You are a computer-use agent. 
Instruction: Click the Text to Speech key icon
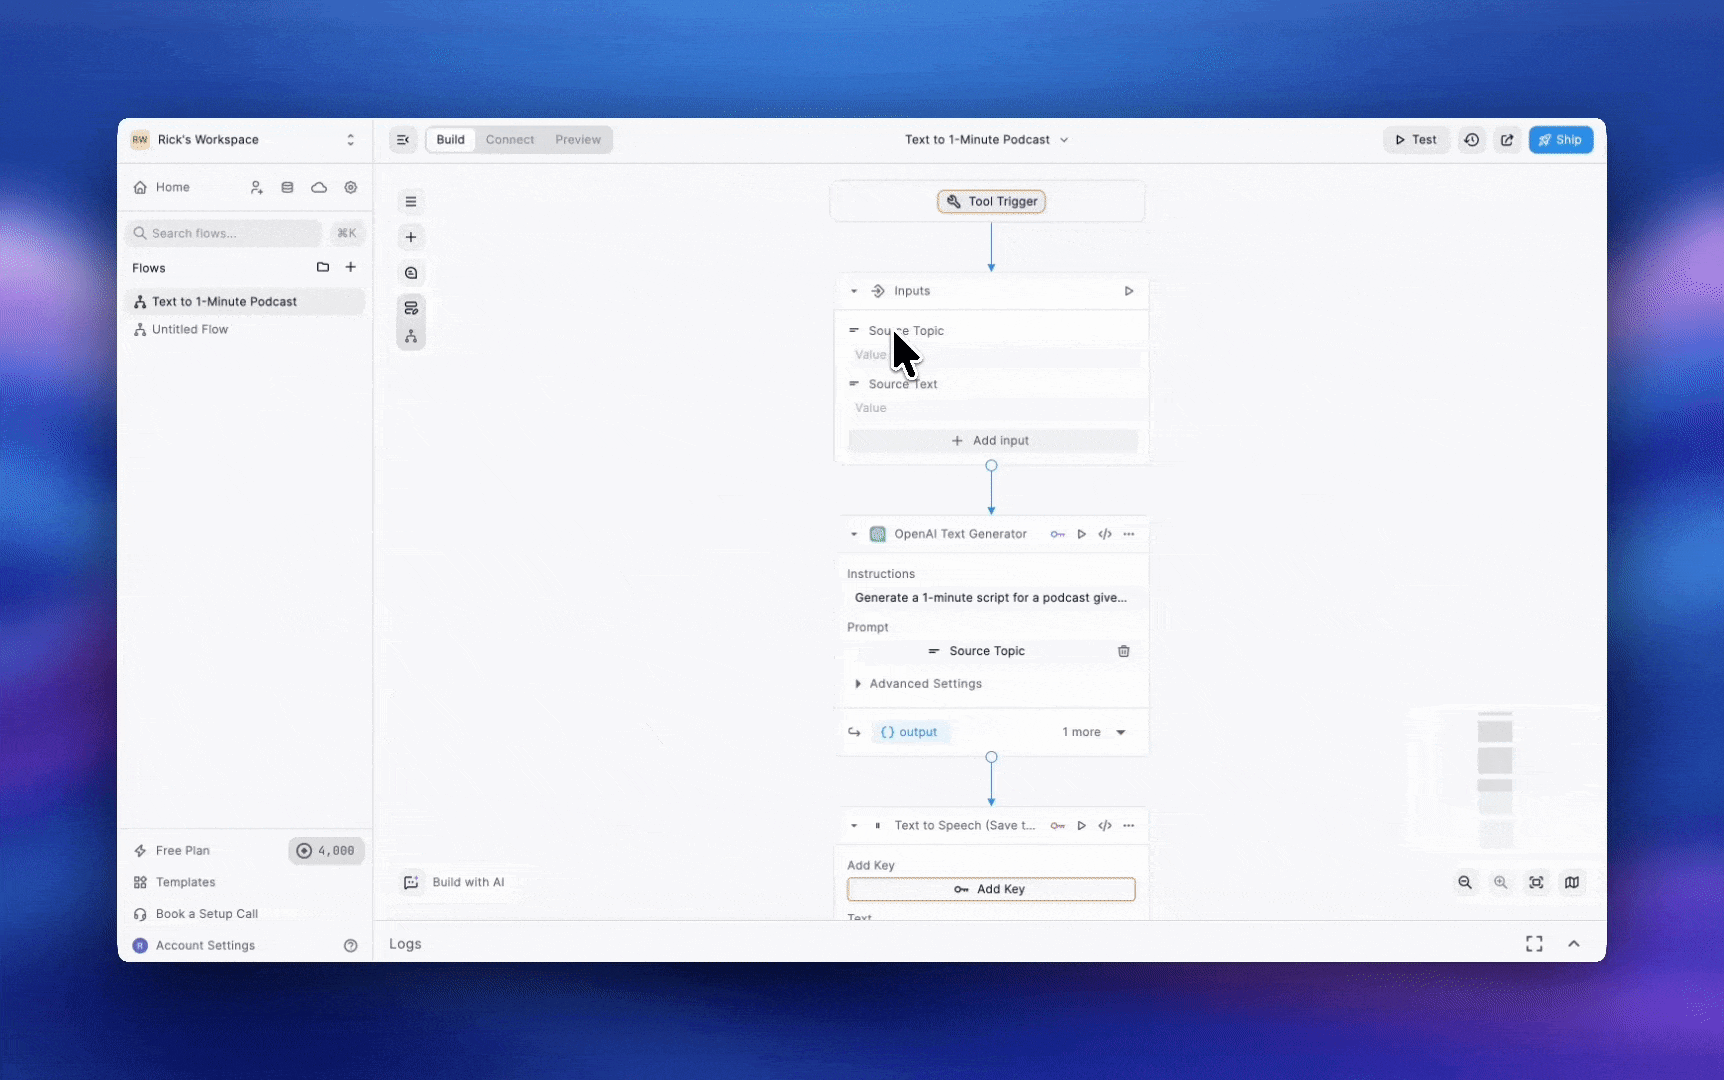[1057, 826]
